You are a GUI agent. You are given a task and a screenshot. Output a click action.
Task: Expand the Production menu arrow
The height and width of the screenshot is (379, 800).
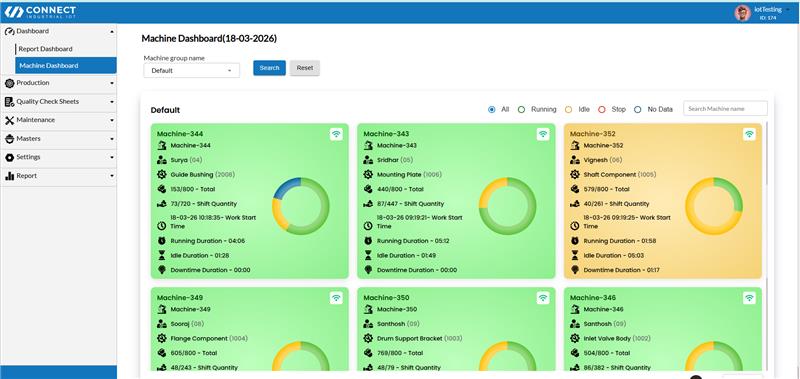112,83
